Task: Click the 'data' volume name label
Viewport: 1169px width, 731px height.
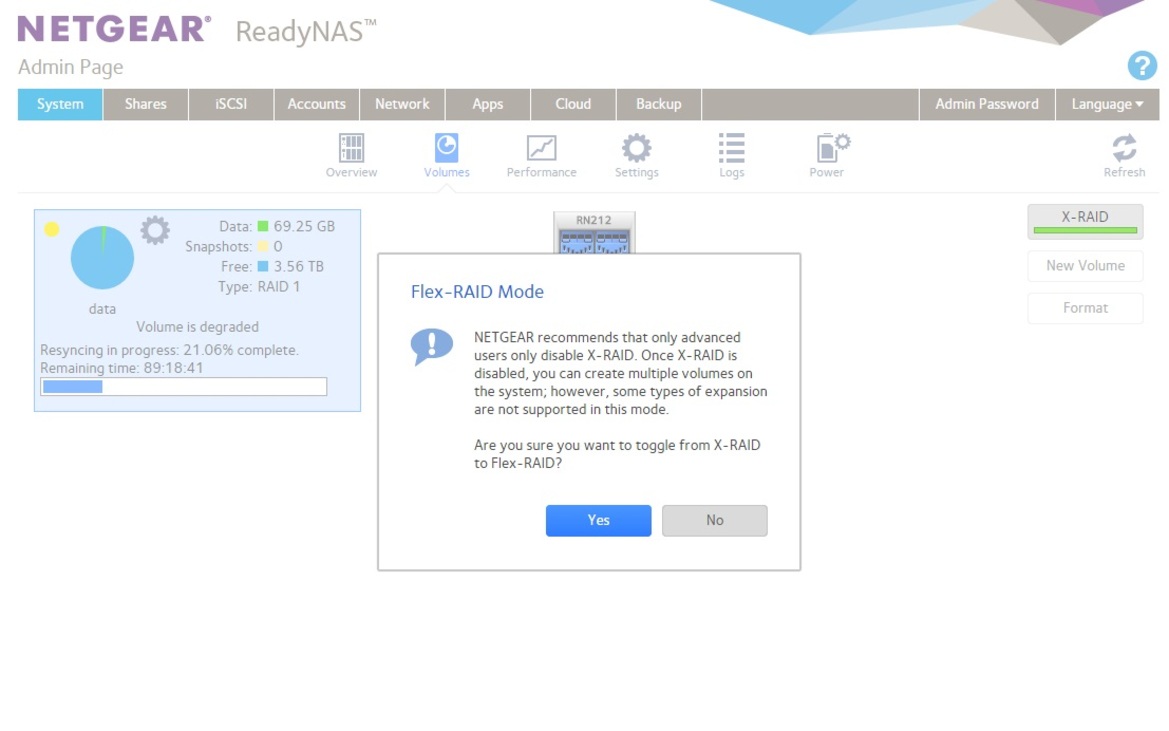Action: (102, 308)
